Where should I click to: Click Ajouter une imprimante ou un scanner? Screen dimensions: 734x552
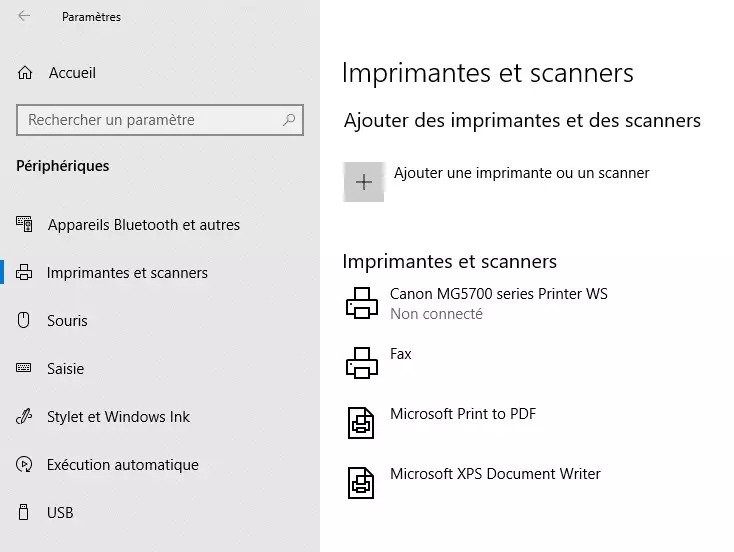[x=521, y=173]
